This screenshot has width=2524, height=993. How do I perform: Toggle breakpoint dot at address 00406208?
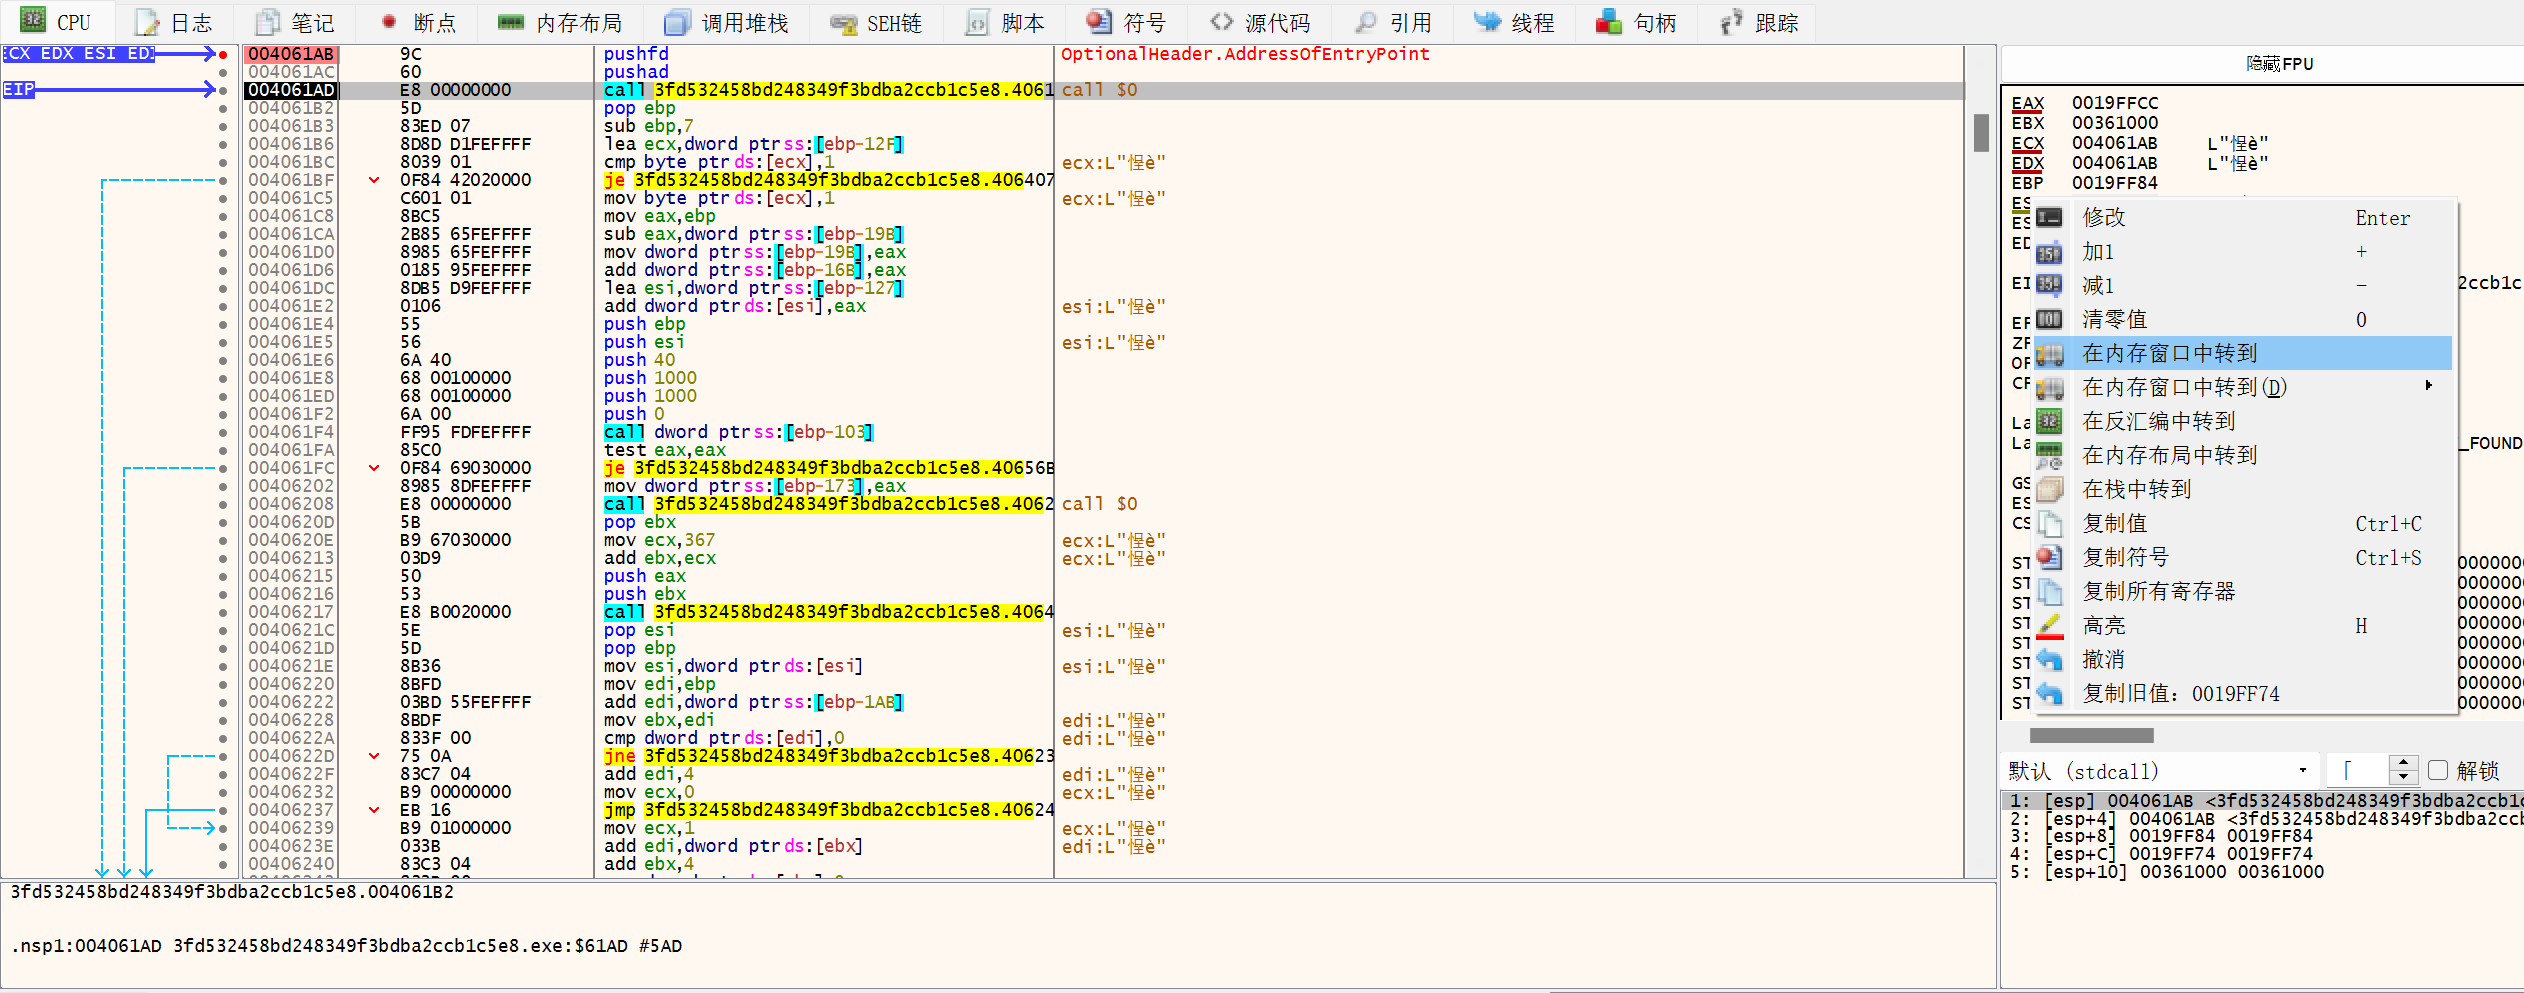pos(223,504)
